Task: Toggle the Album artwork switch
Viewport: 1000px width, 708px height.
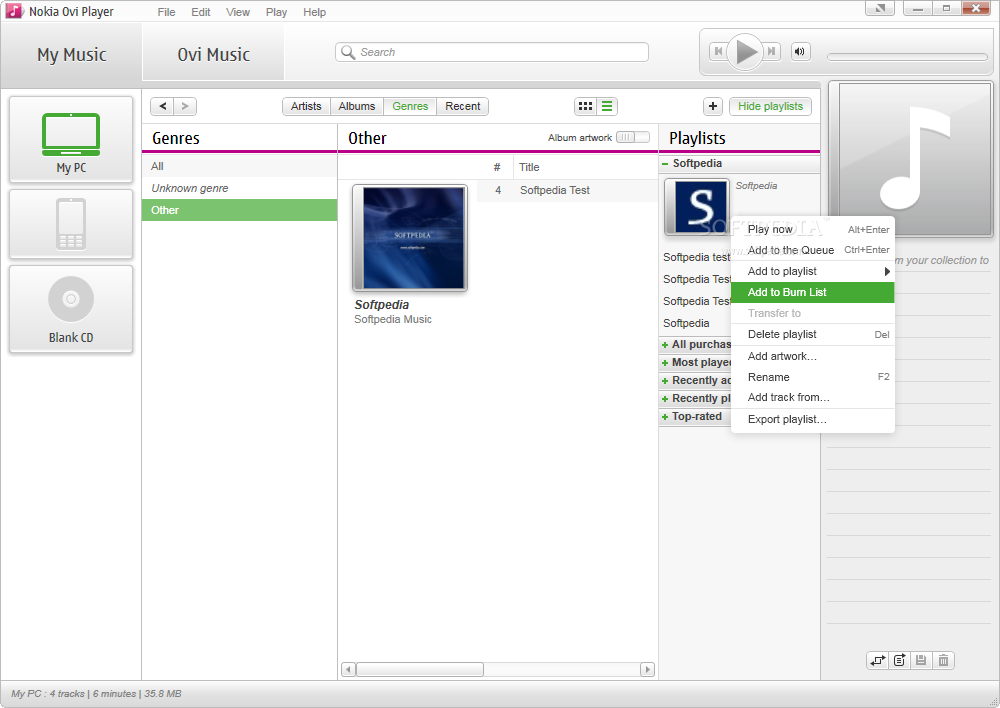Action: click(x=633, y=137)
